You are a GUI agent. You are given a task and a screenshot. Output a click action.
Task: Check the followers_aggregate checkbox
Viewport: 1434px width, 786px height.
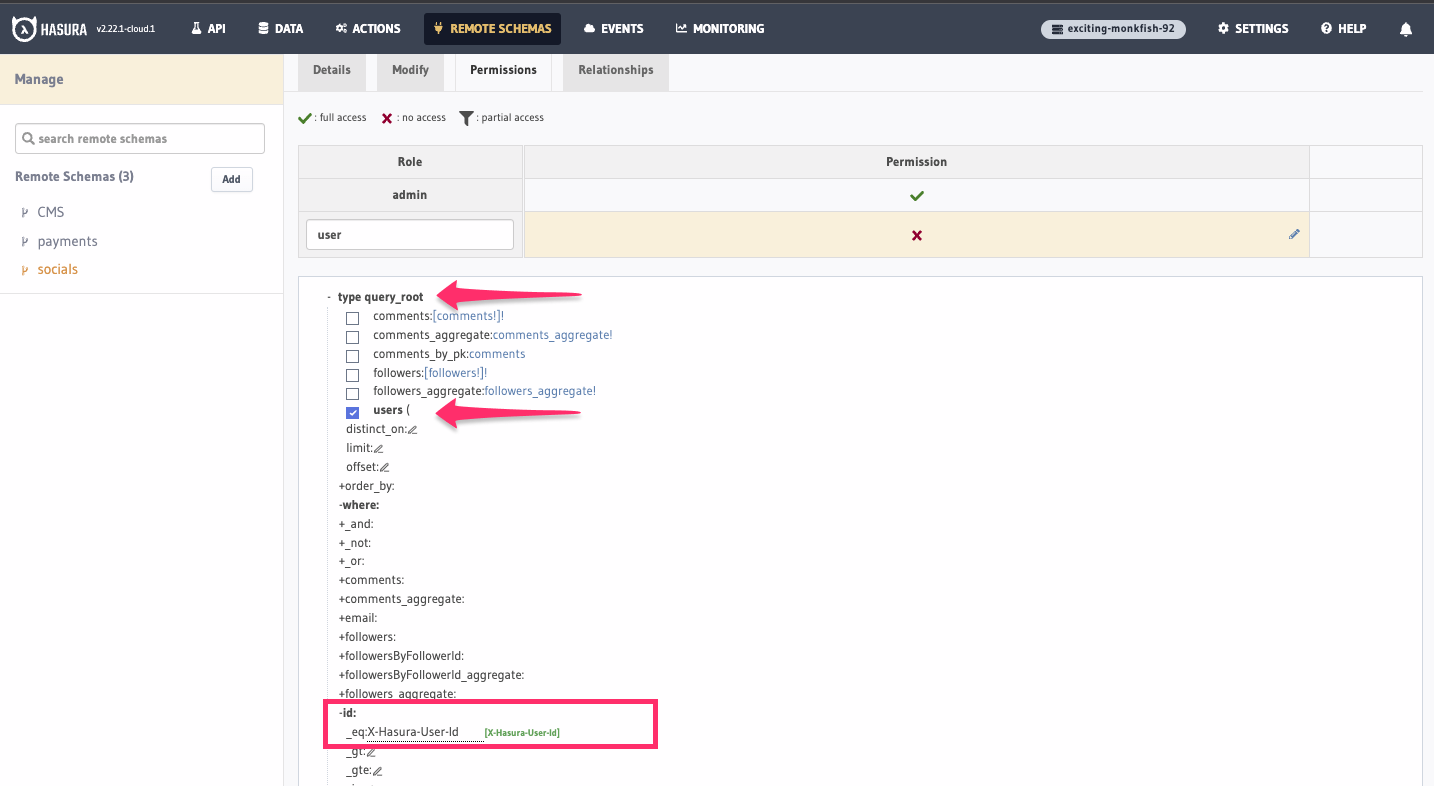coord(352,393)
